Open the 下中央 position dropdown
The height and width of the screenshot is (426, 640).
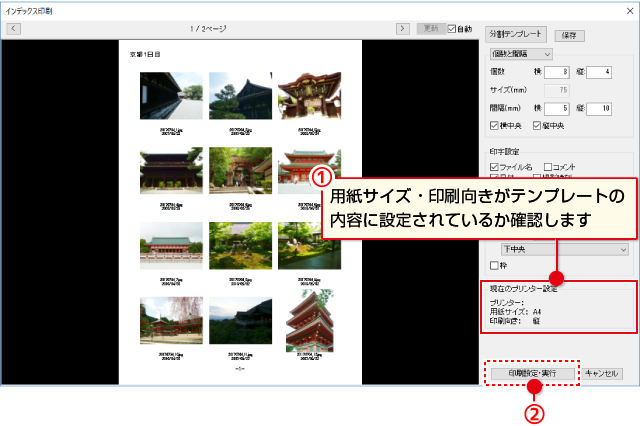tap(565, 248)
